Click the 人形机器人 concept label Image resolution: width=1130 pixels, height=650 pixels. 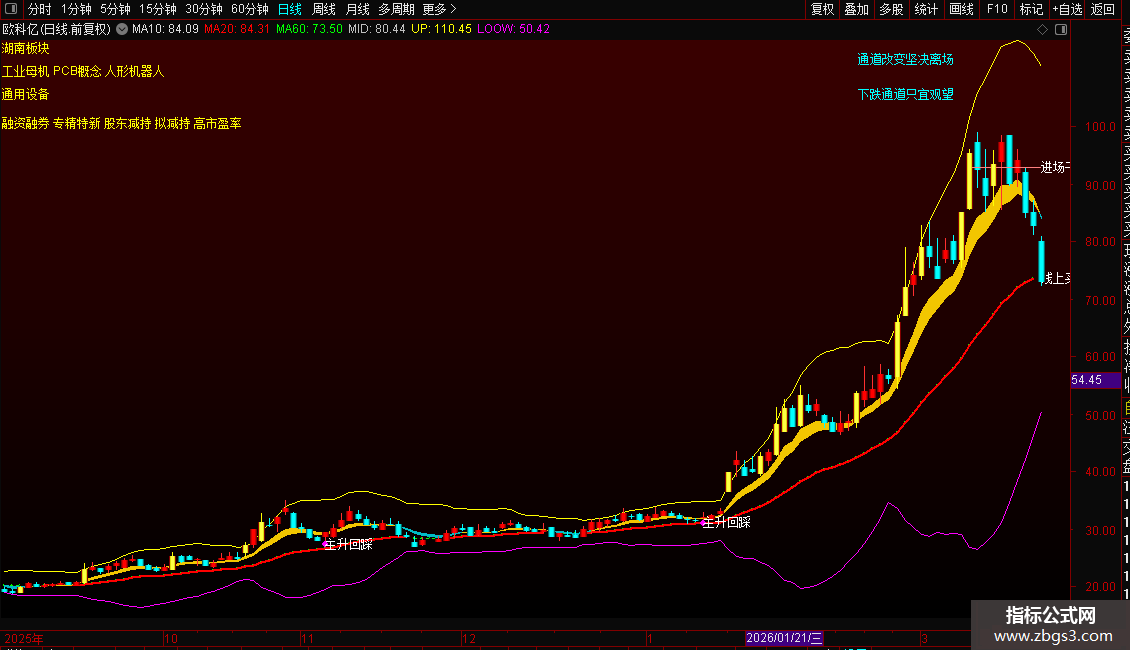[135, 71]
